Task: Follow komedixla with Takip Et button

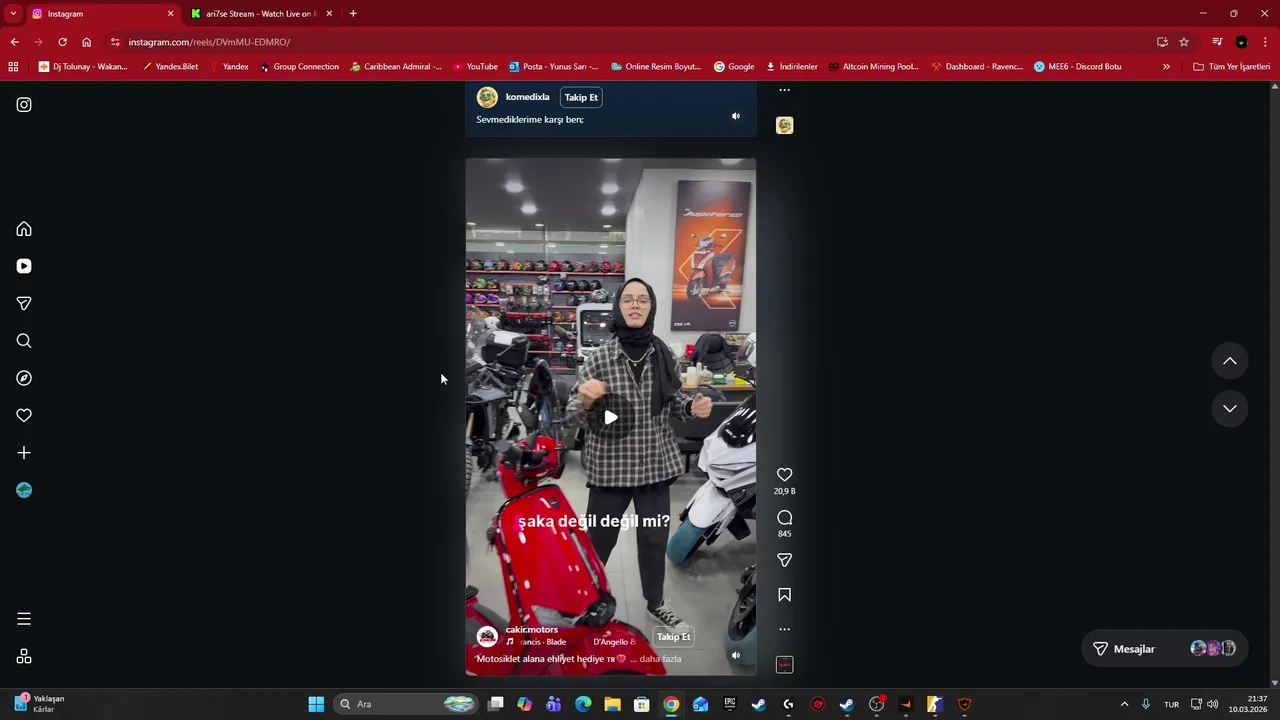Action: (581, 97)
